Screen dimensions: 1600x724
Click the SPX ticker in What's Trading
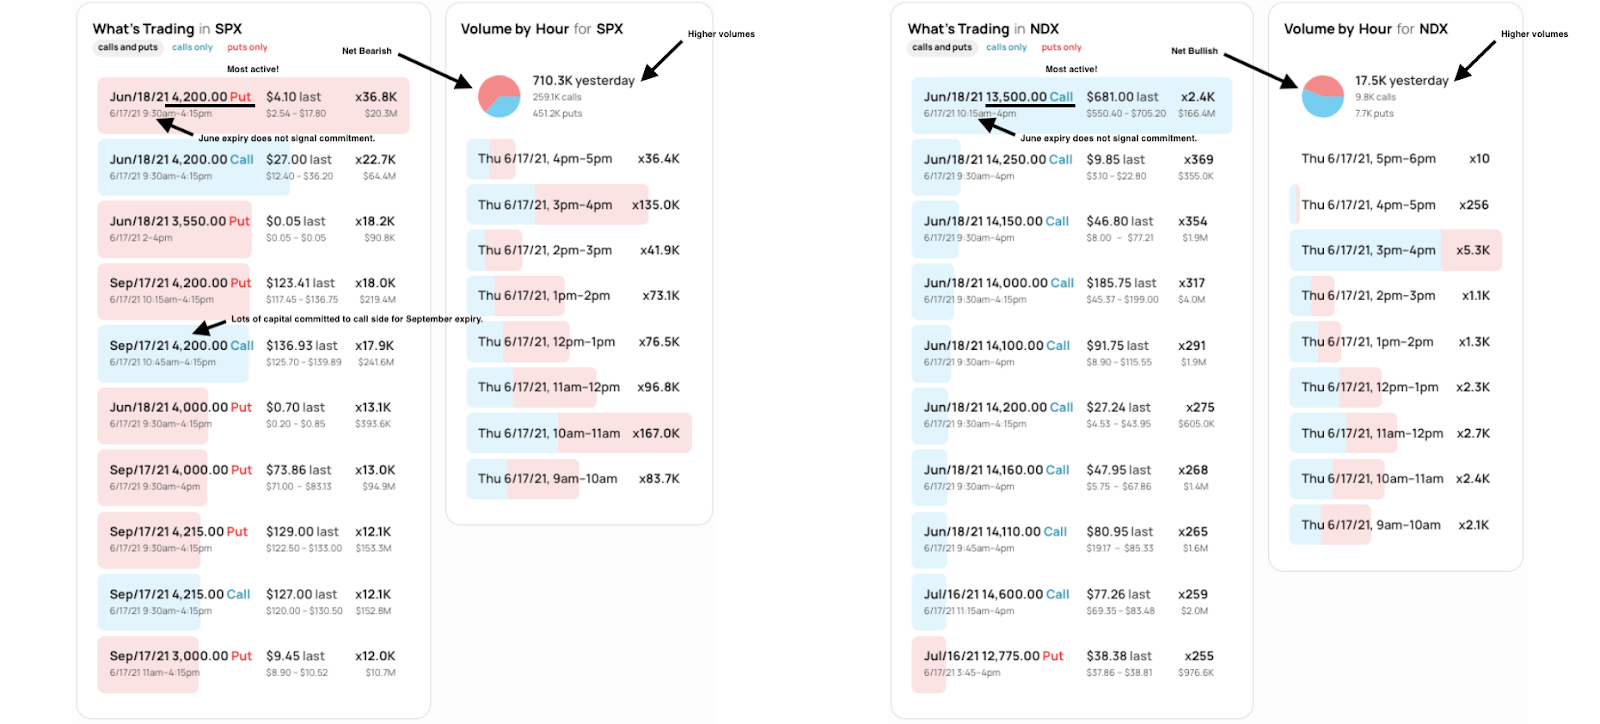coord(228,29)
